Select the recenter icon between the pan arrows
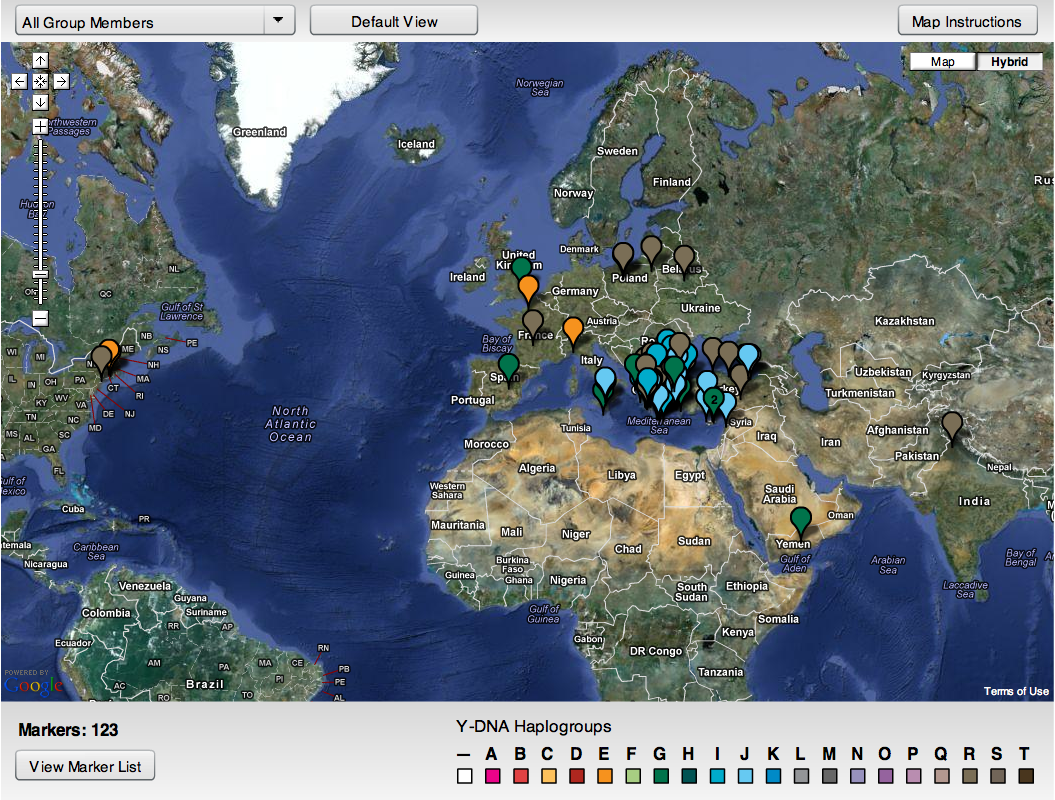This screenshot has width=1055, height=800. tap(40, 80)
